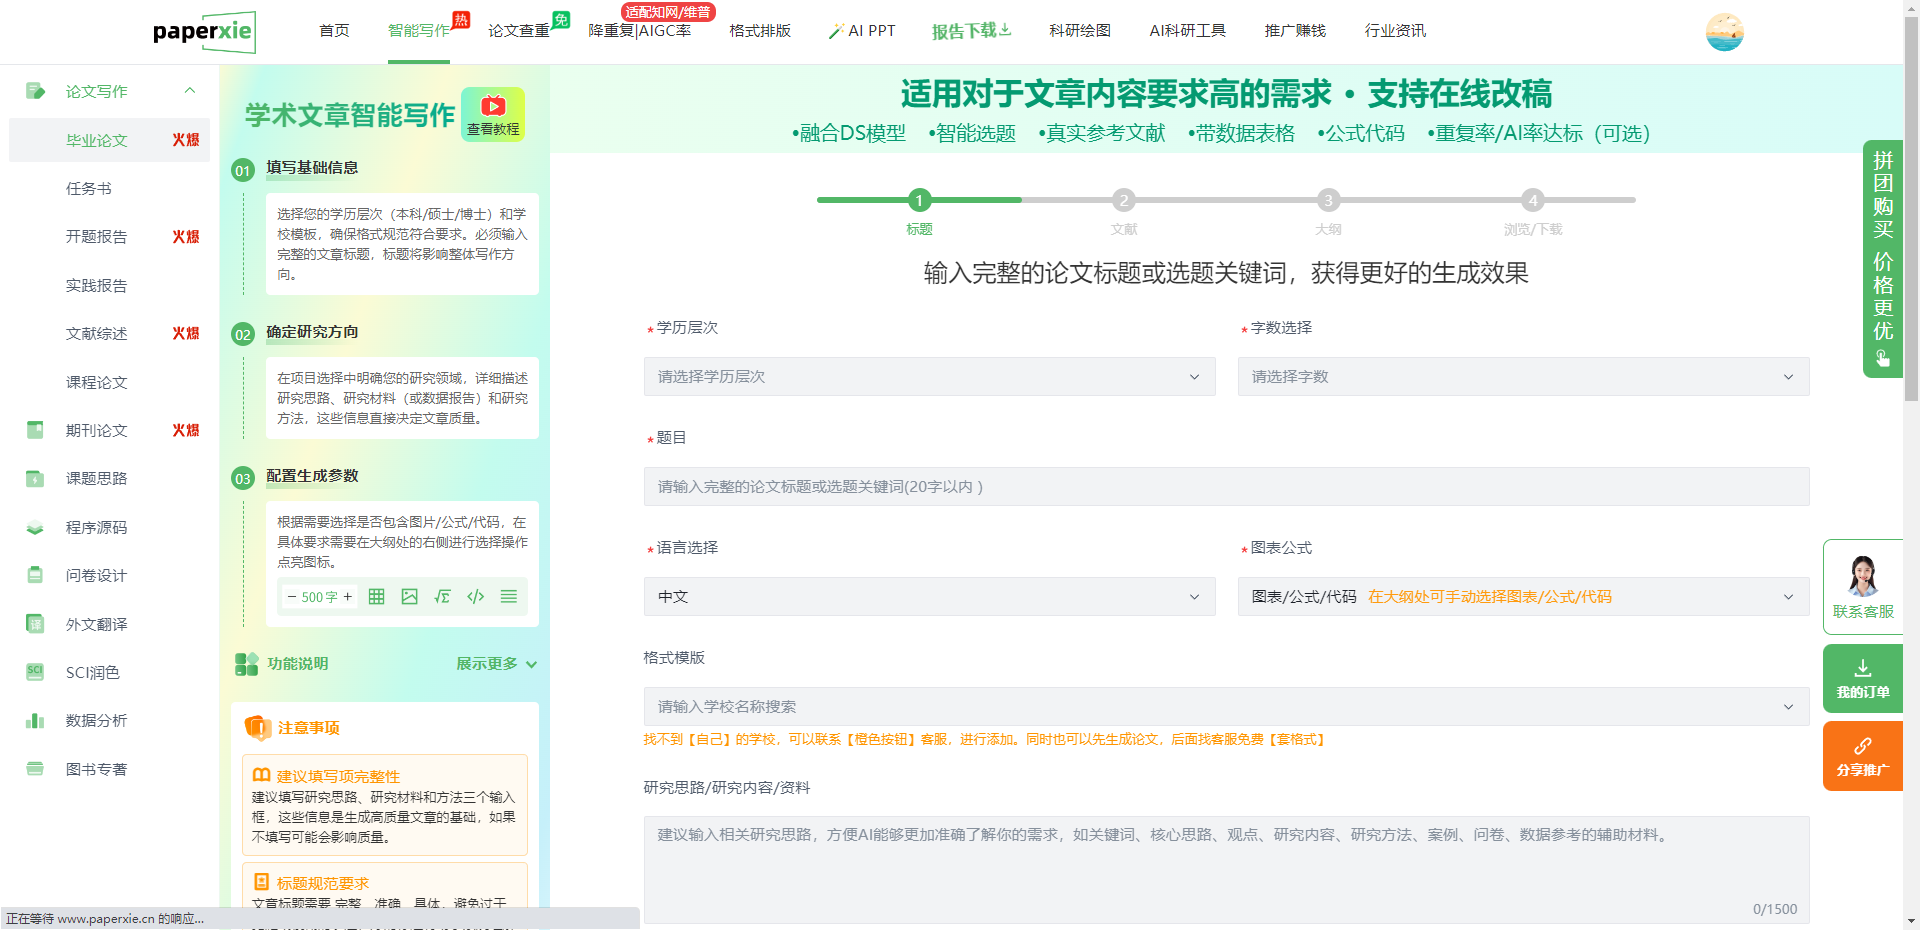Increase word count with plus stepper
The width and height of the screenshot is (1920, 930).
point(348,597)
